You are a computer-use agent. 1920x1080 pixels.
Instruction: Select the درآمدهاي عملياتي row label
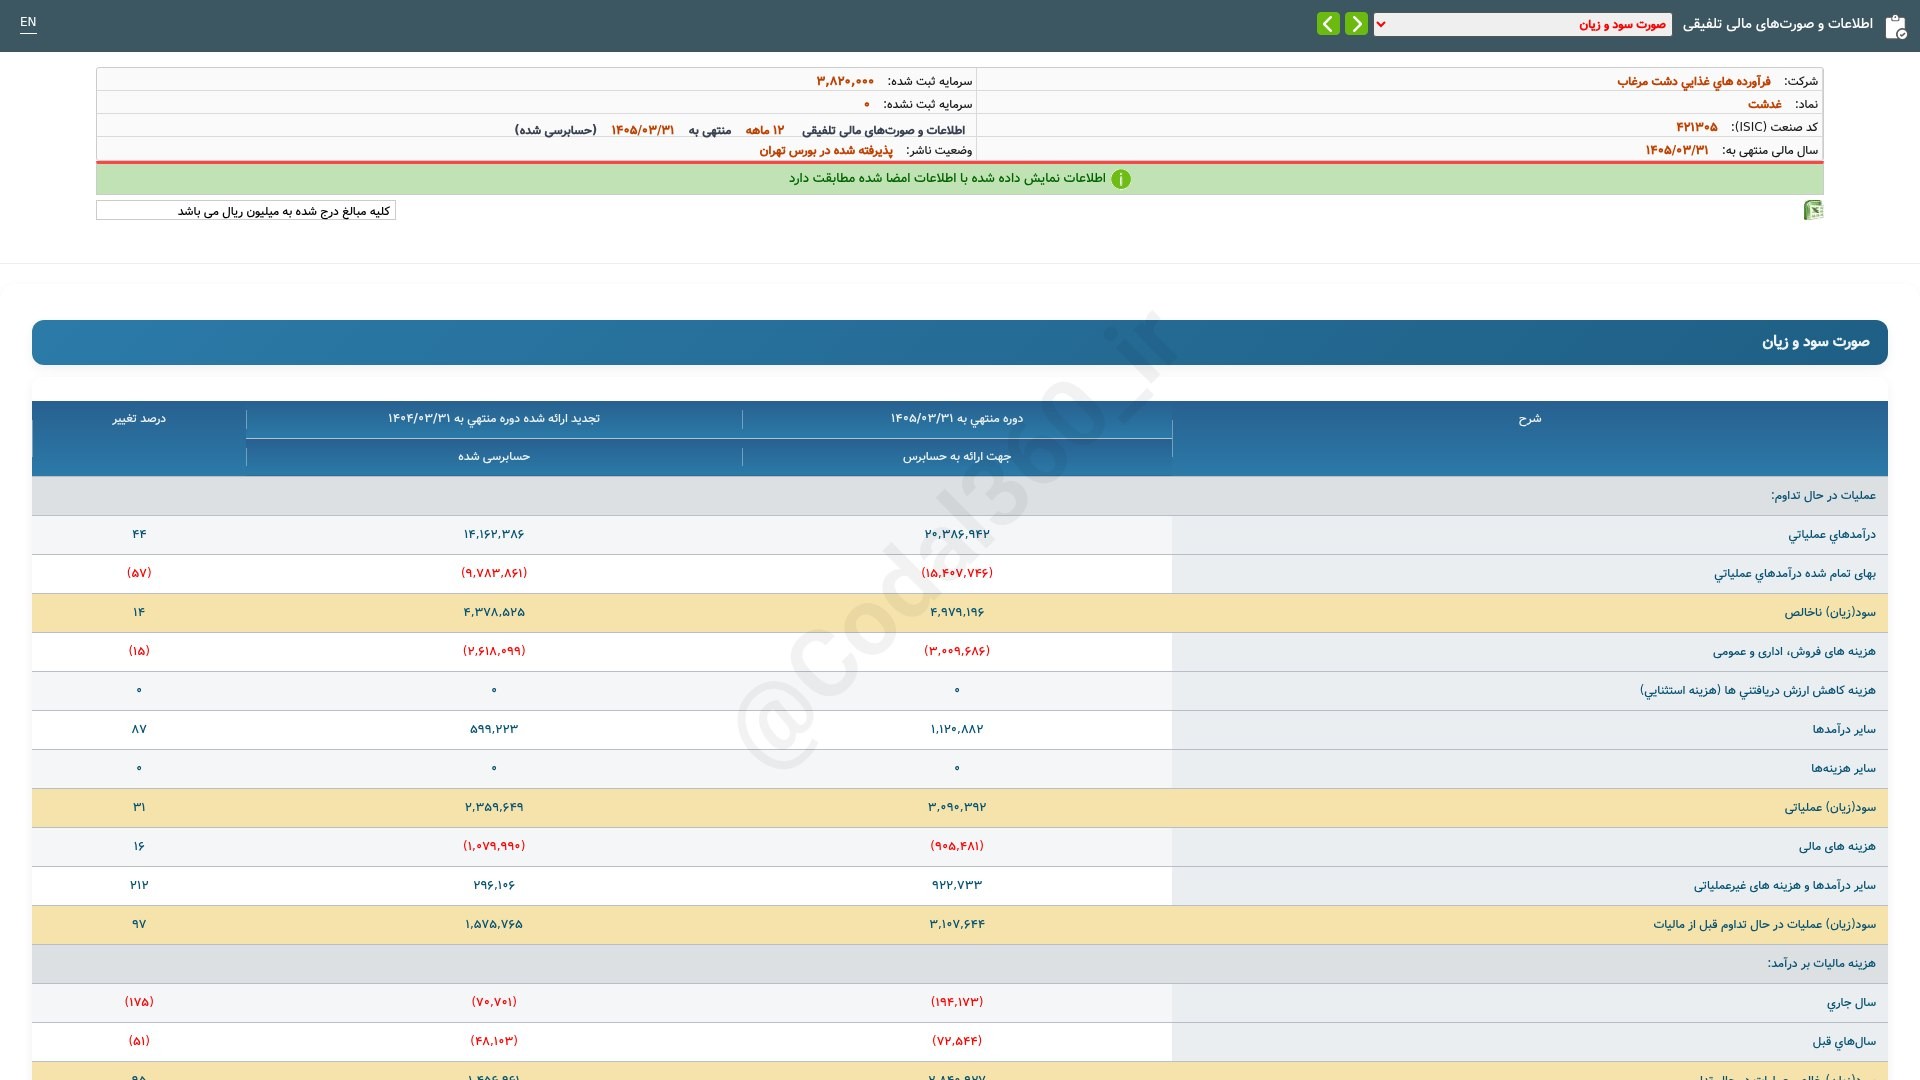[x=1831, y=535]
